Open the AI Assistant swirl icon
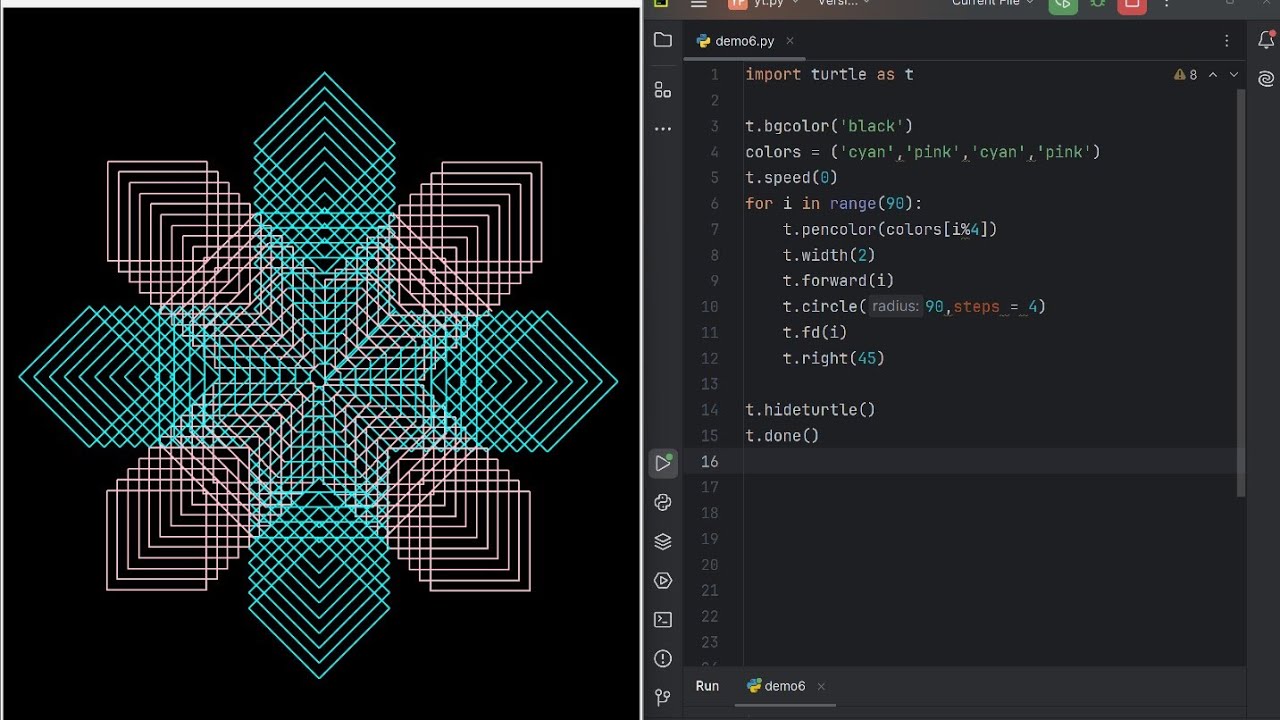 point(1265,79)
